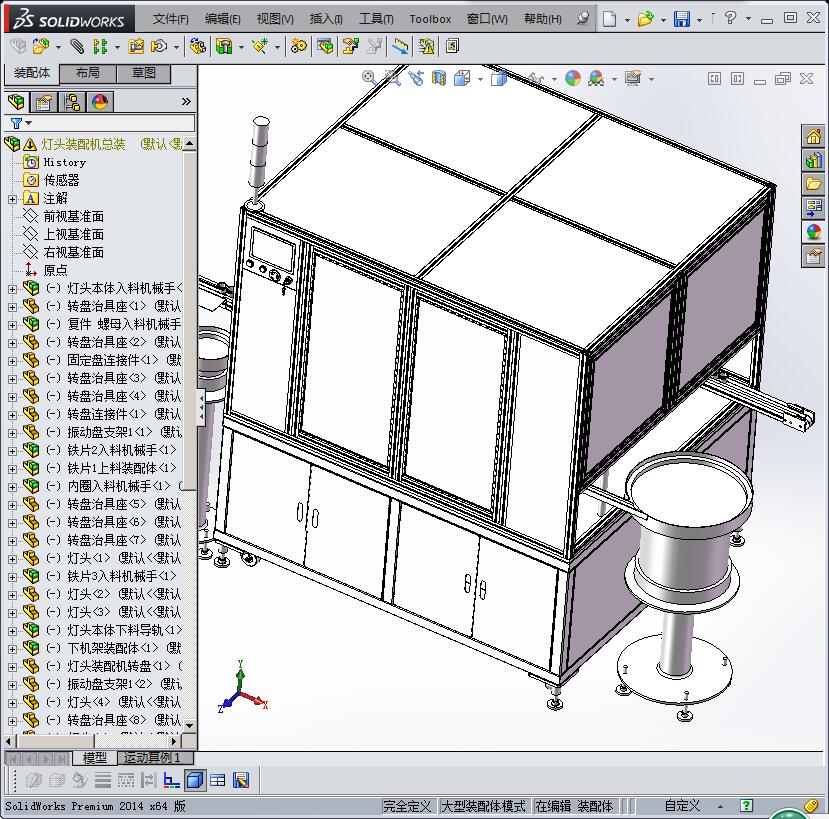Screen dimensions: 829x819
Task: Switch to the DisplayManager tab icon
Action: click(x=100, y=102)
